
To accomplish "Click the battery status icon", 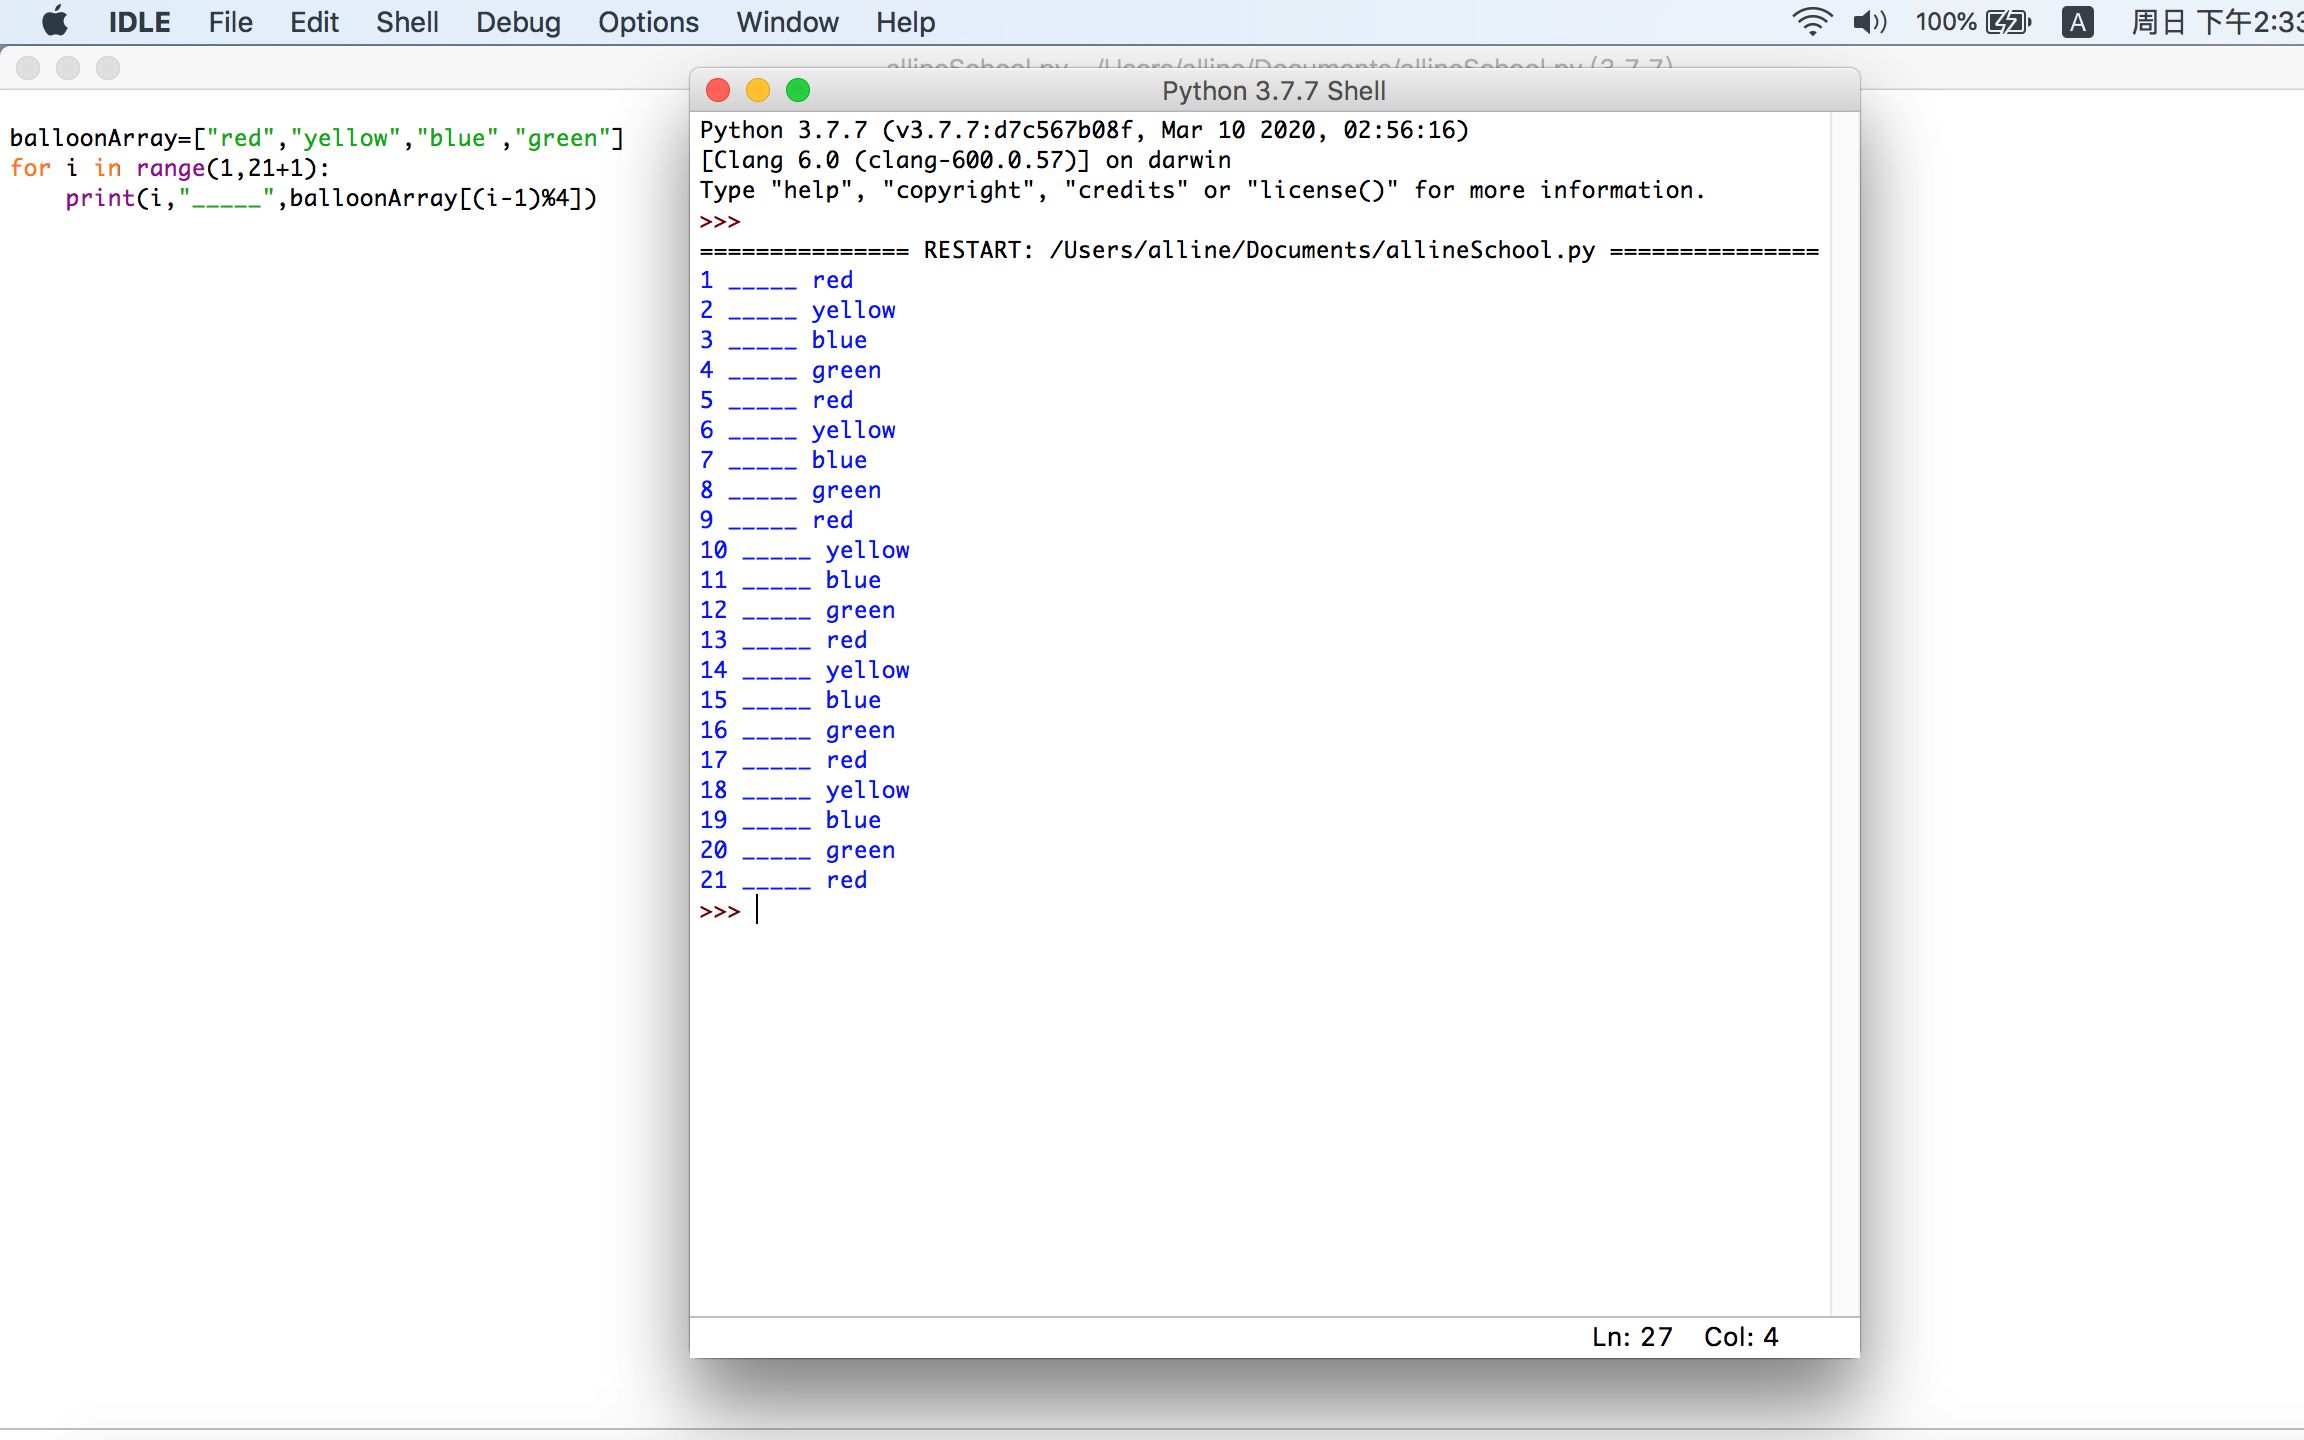I will point(2007,21).
